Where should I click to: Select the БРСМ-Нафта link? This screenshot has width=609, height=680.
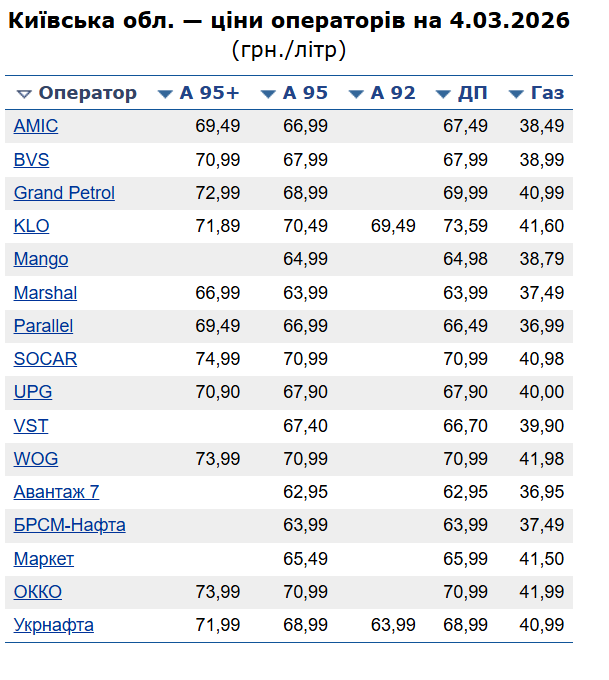[69, 525]
